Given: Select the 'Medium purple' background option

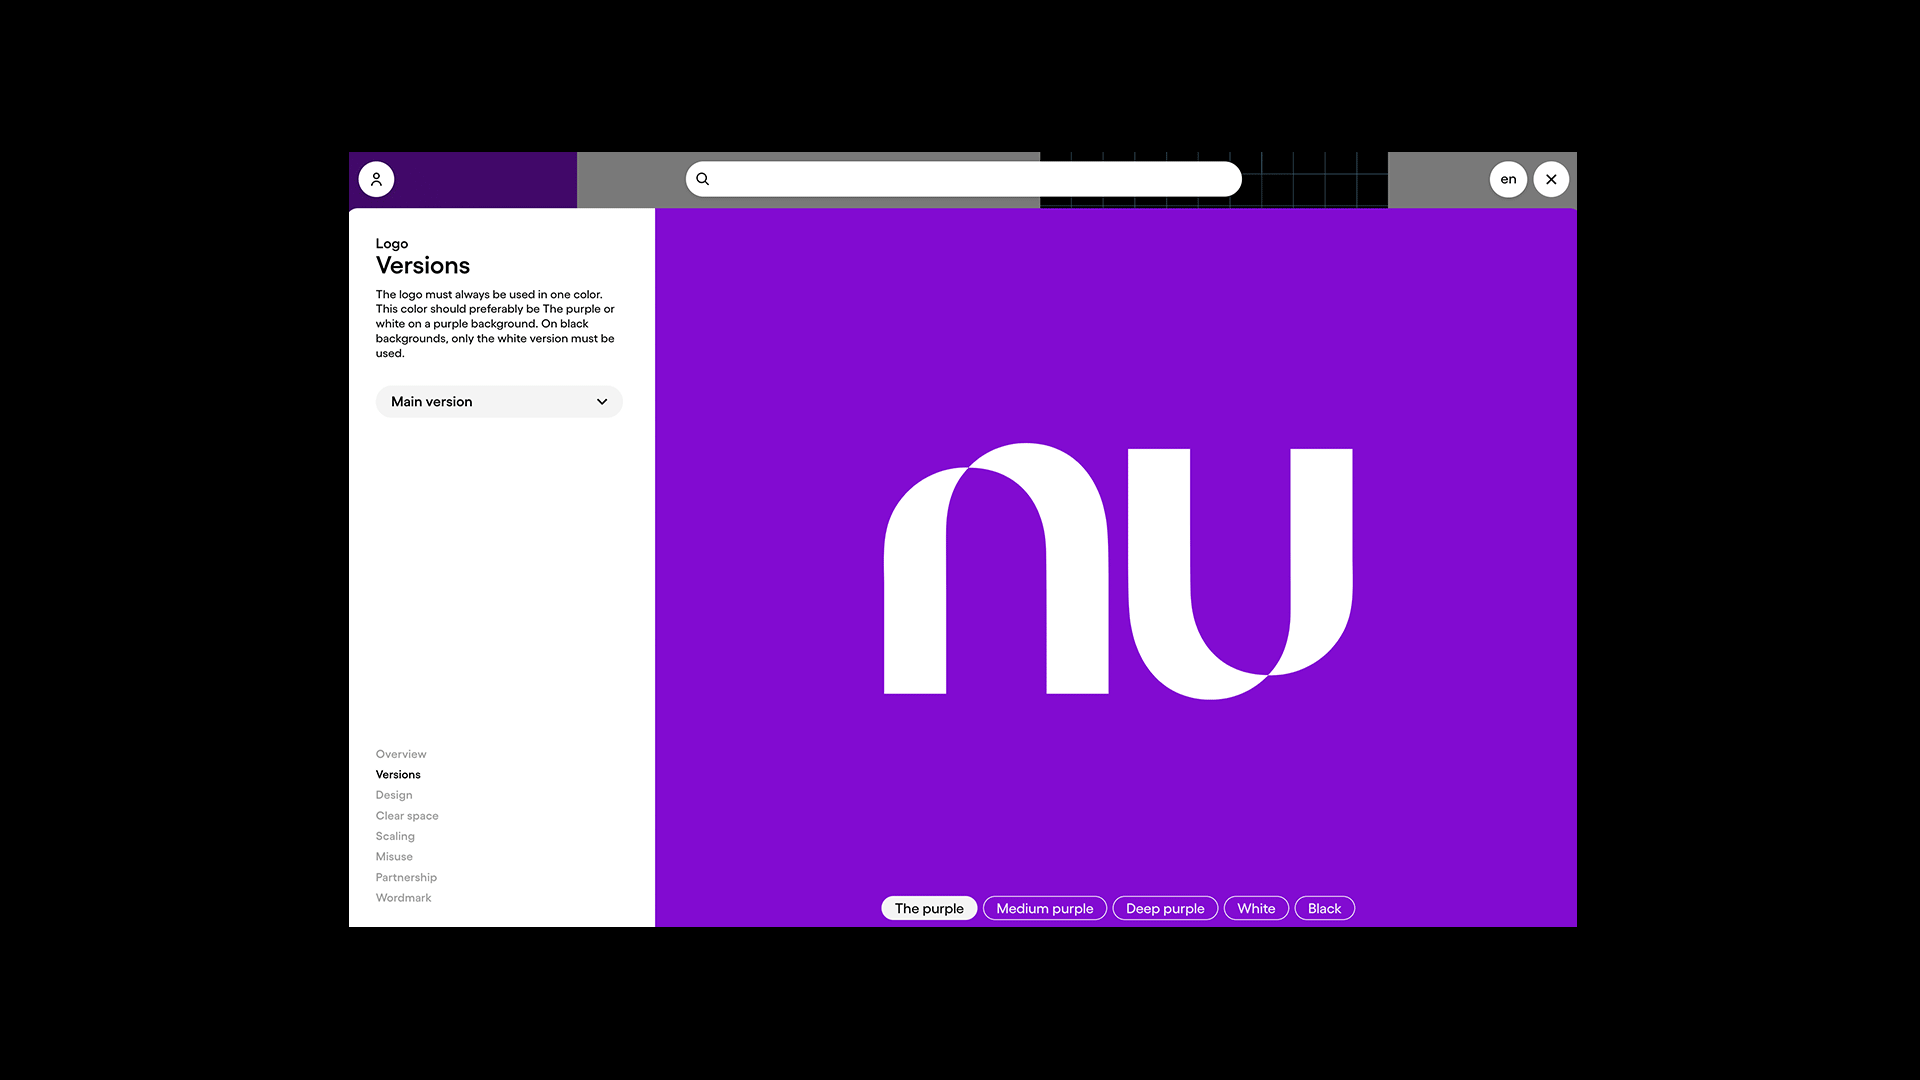Looking at the screenshot, I should 1044,907.
